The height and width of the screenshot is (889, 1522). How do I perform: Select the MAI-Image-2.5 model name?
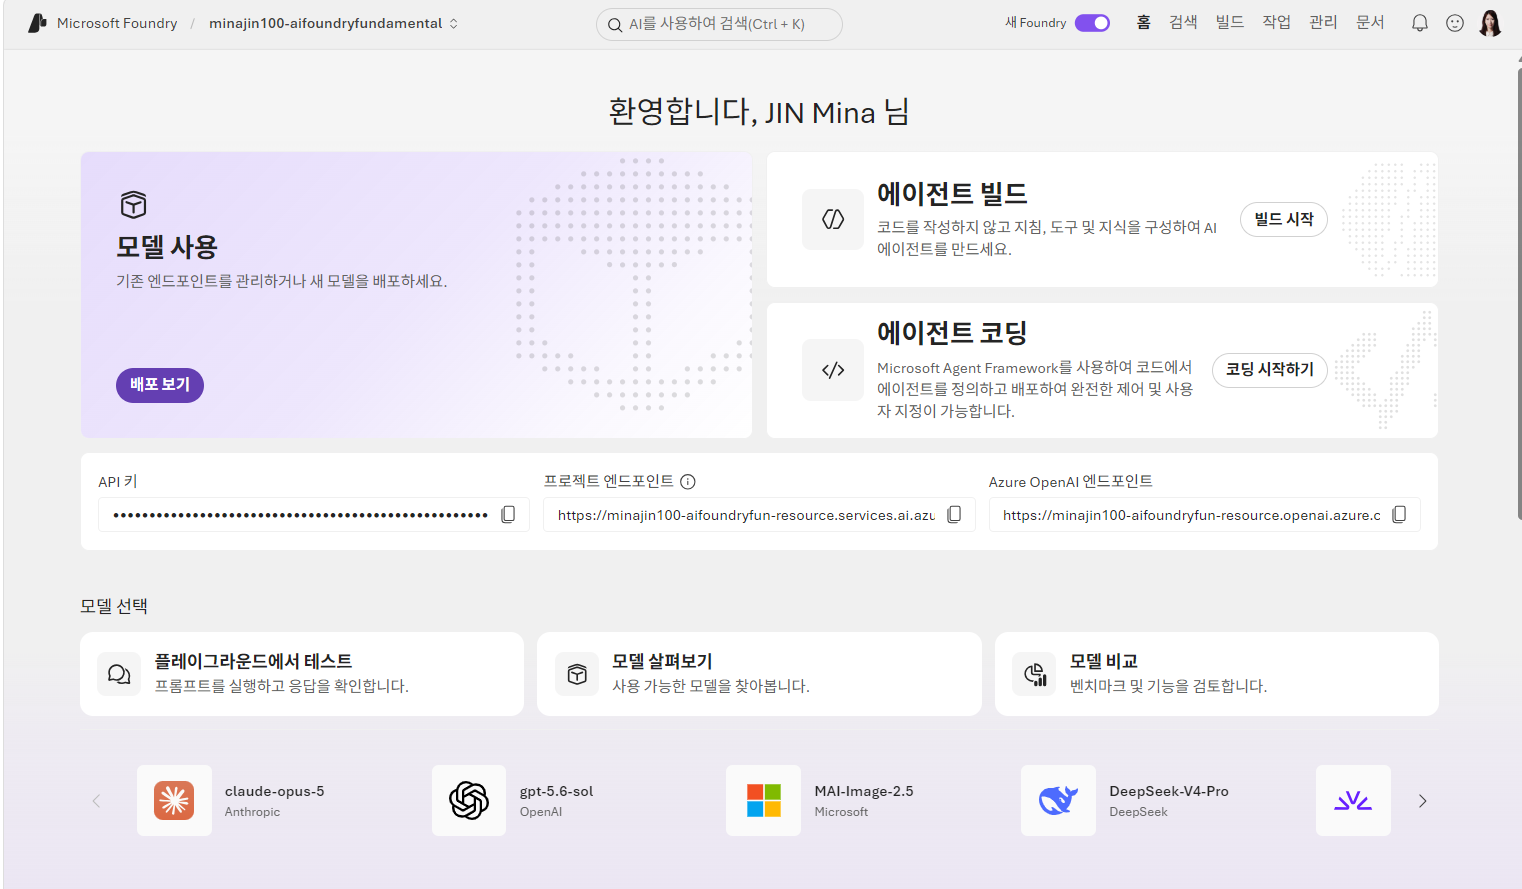[x=864, y=791]
